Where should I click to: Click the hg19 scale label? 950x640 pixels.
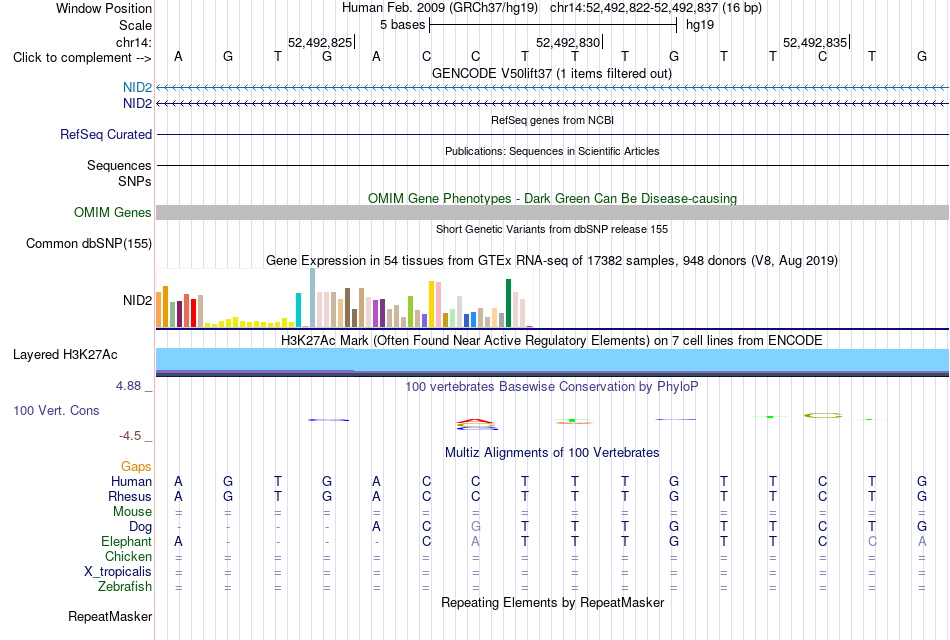click(700, 25)
